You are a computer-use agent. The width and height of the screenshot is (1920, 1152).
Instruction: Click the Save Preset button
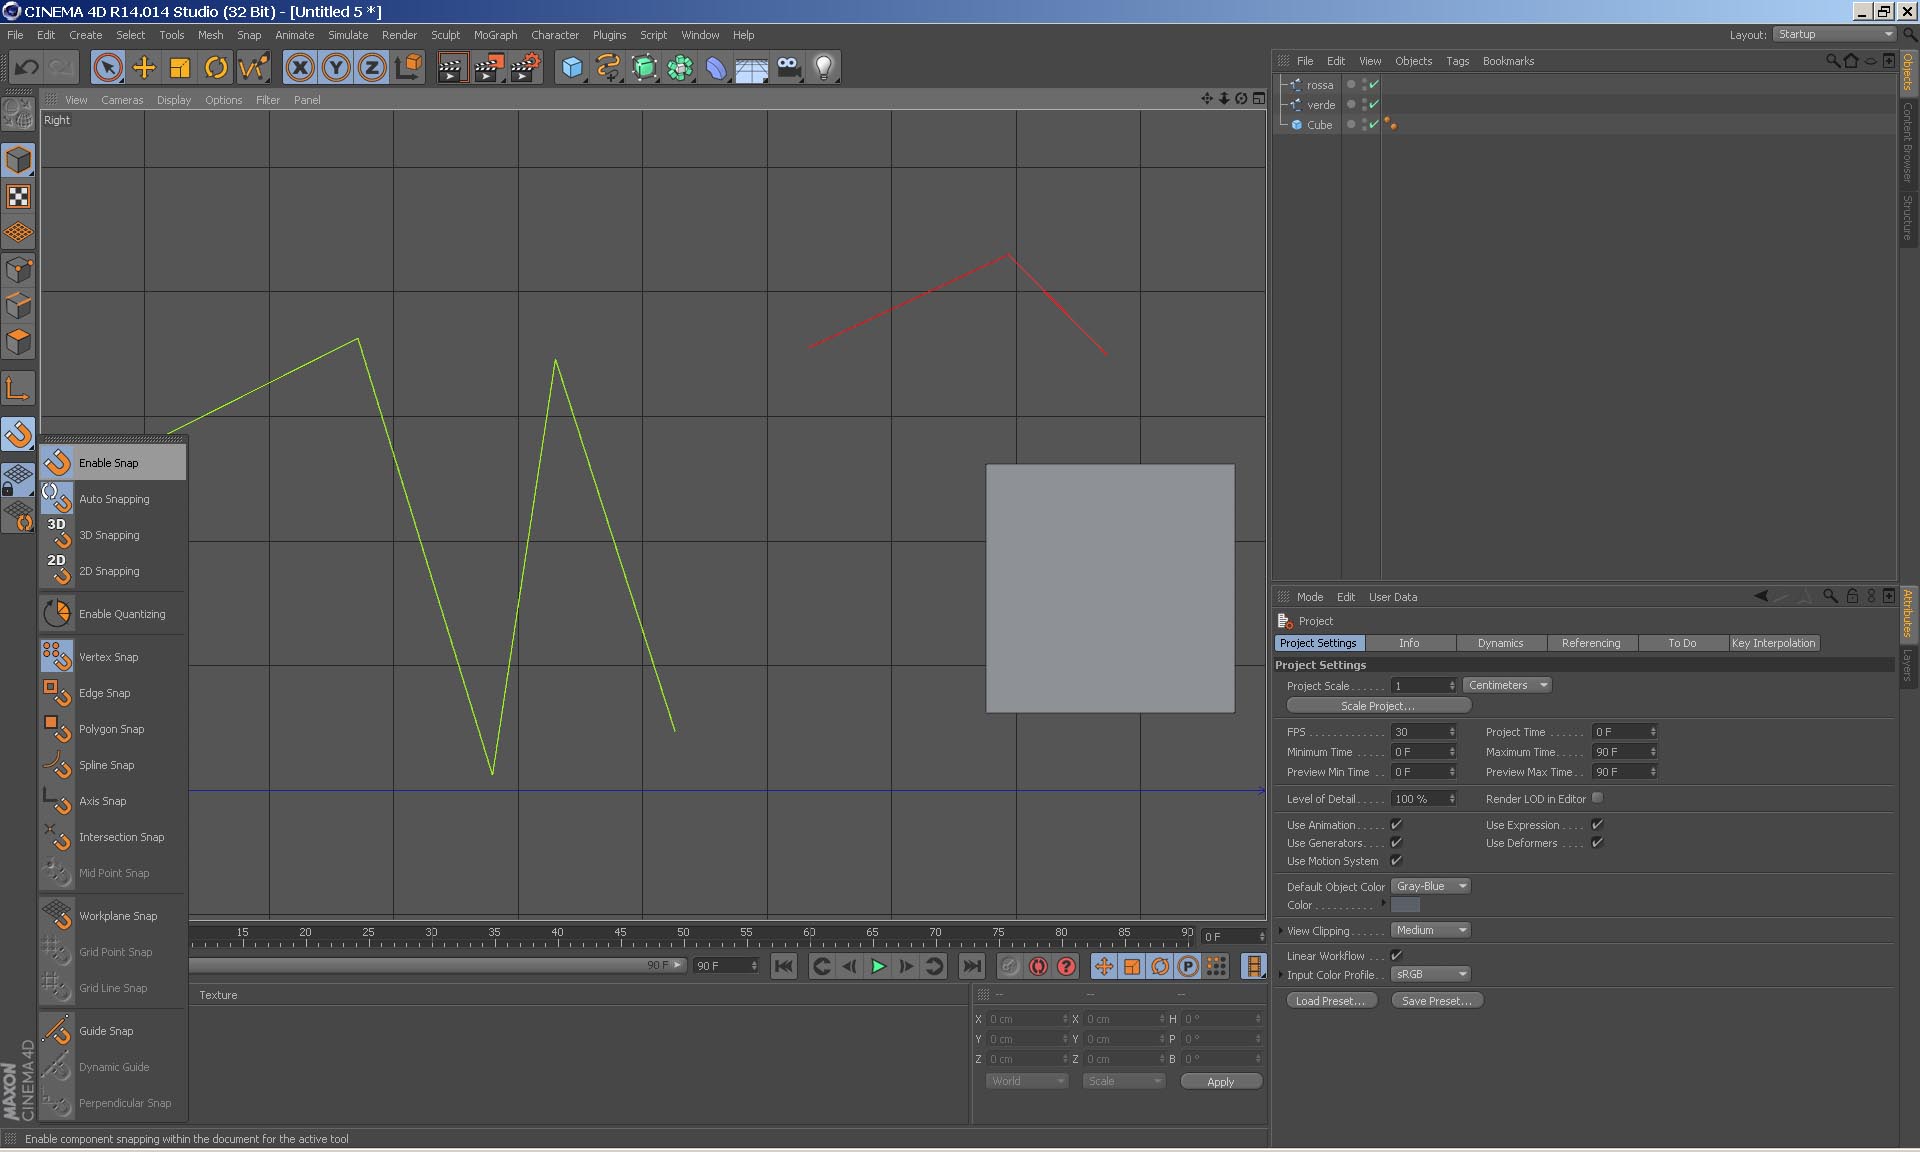tap(1436, 1001)
